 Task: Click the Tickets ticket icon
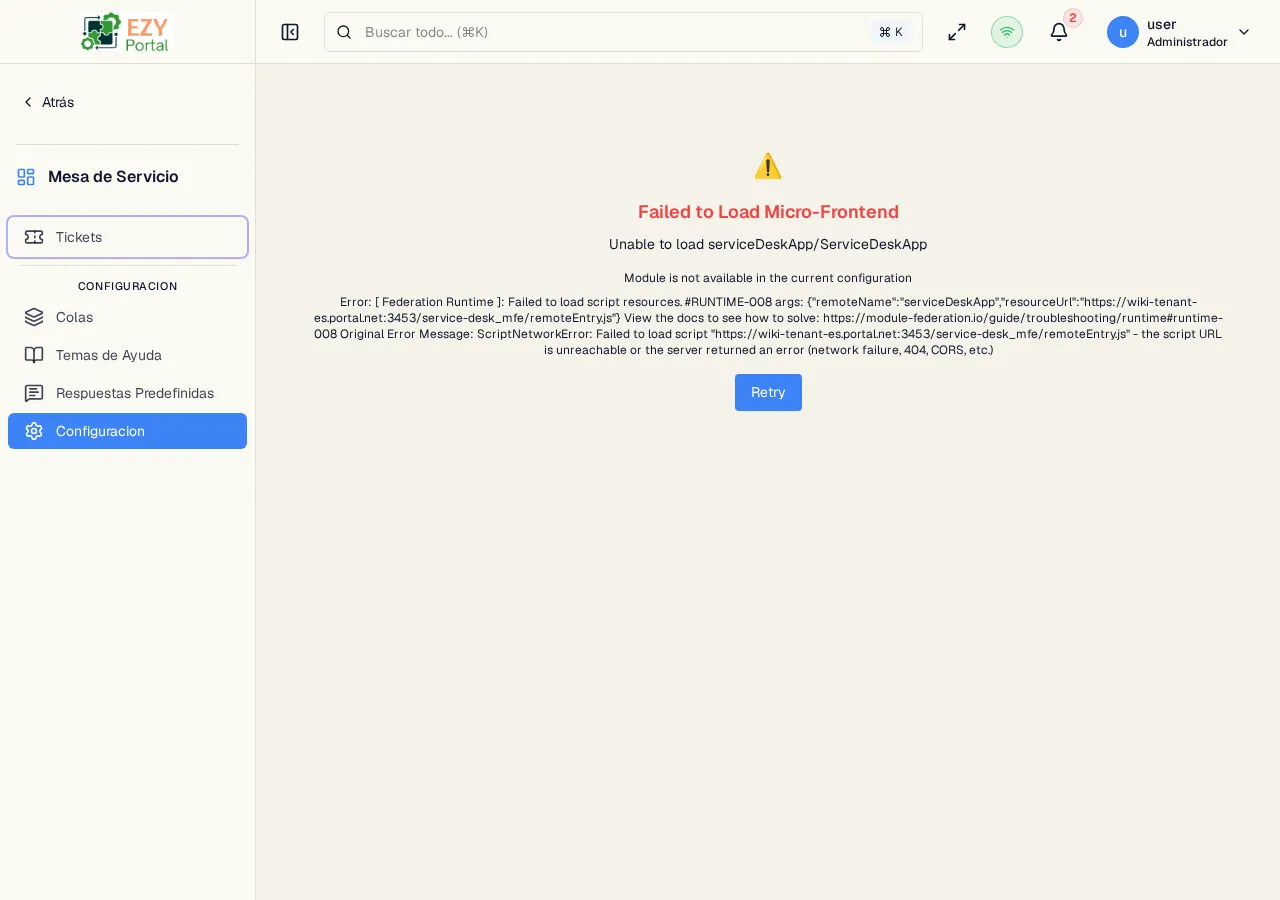click(34, 237)
